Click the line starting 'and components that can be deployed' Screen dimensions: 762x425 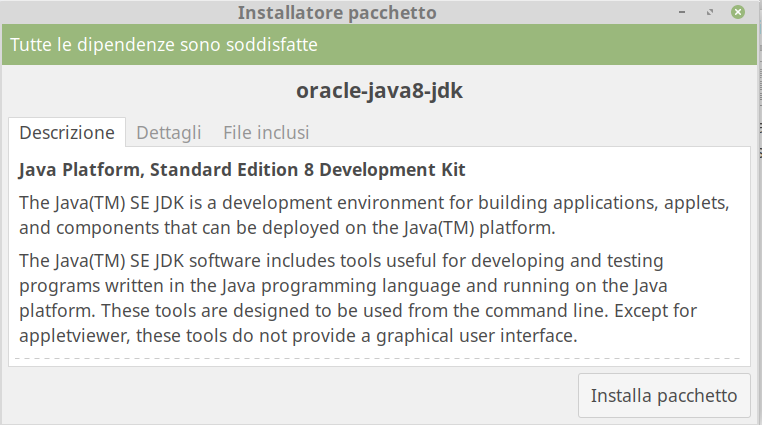point(287,228)
